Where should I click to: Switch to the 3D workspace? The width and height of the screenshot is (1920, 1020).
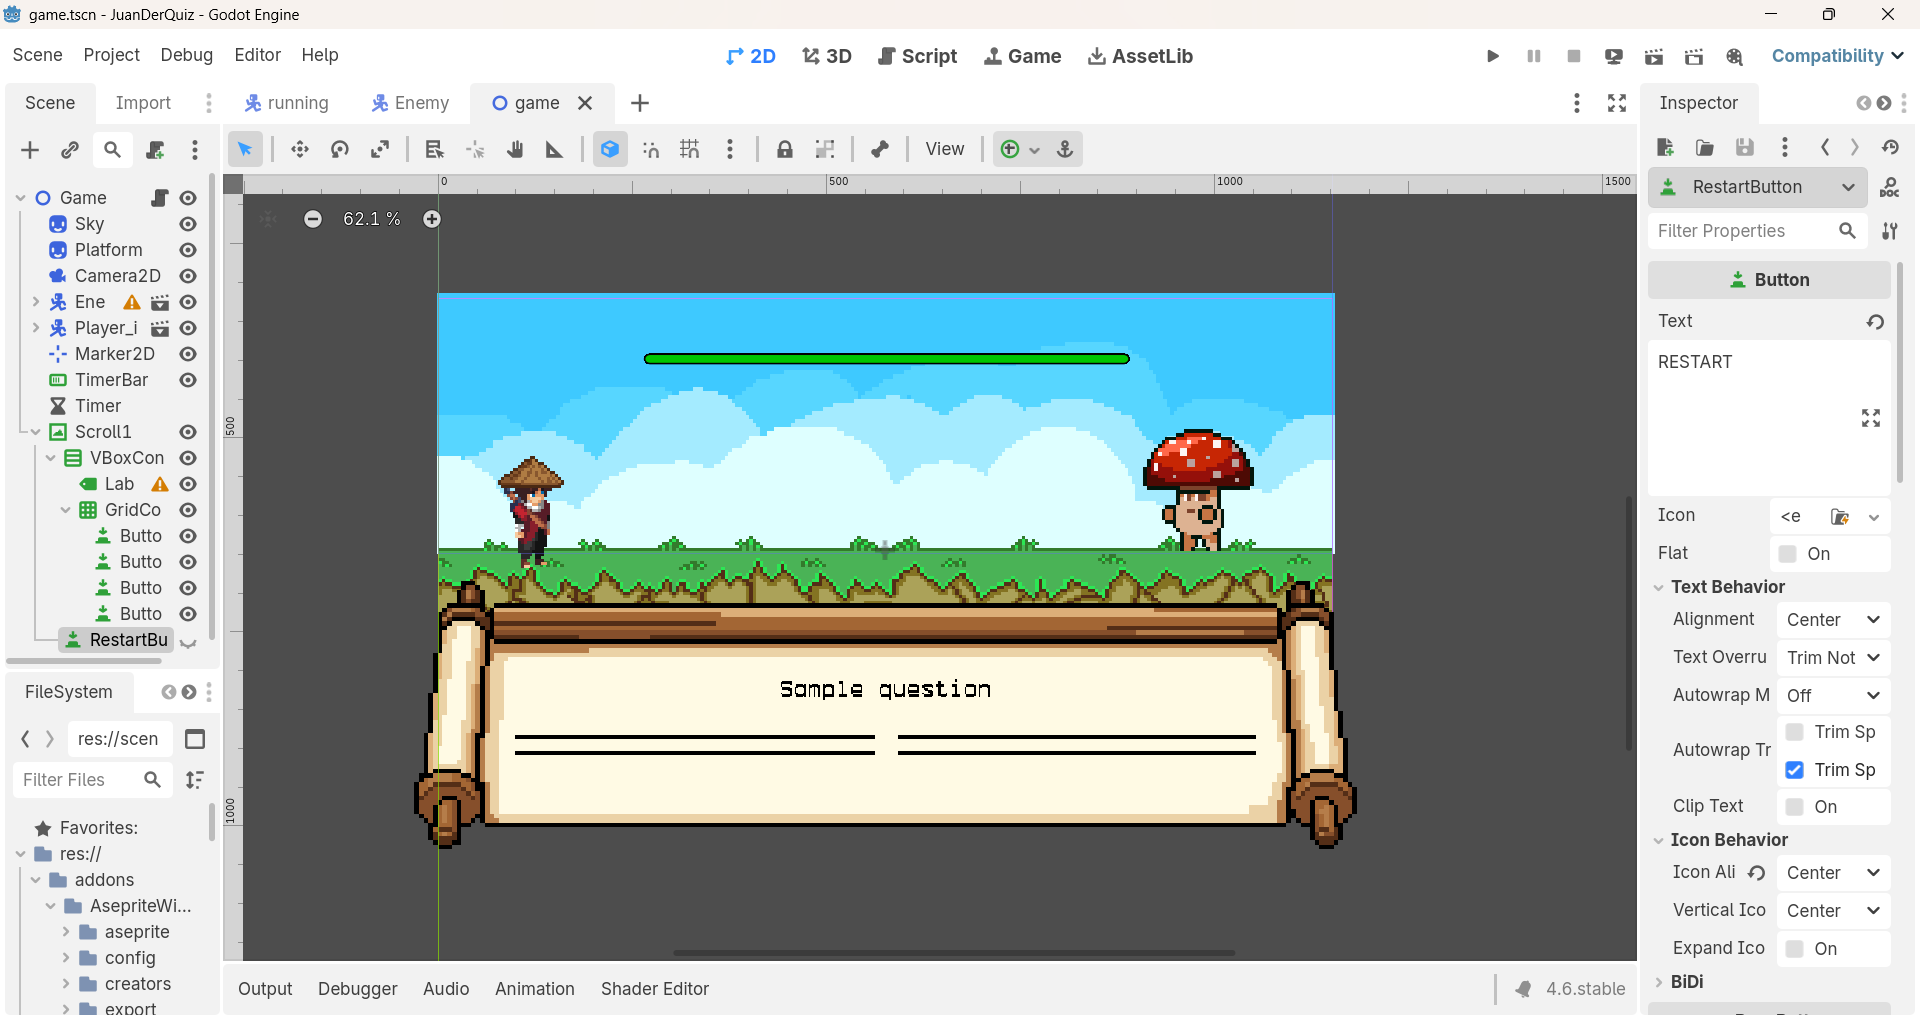pyautogui.click(x=827, y=56)
